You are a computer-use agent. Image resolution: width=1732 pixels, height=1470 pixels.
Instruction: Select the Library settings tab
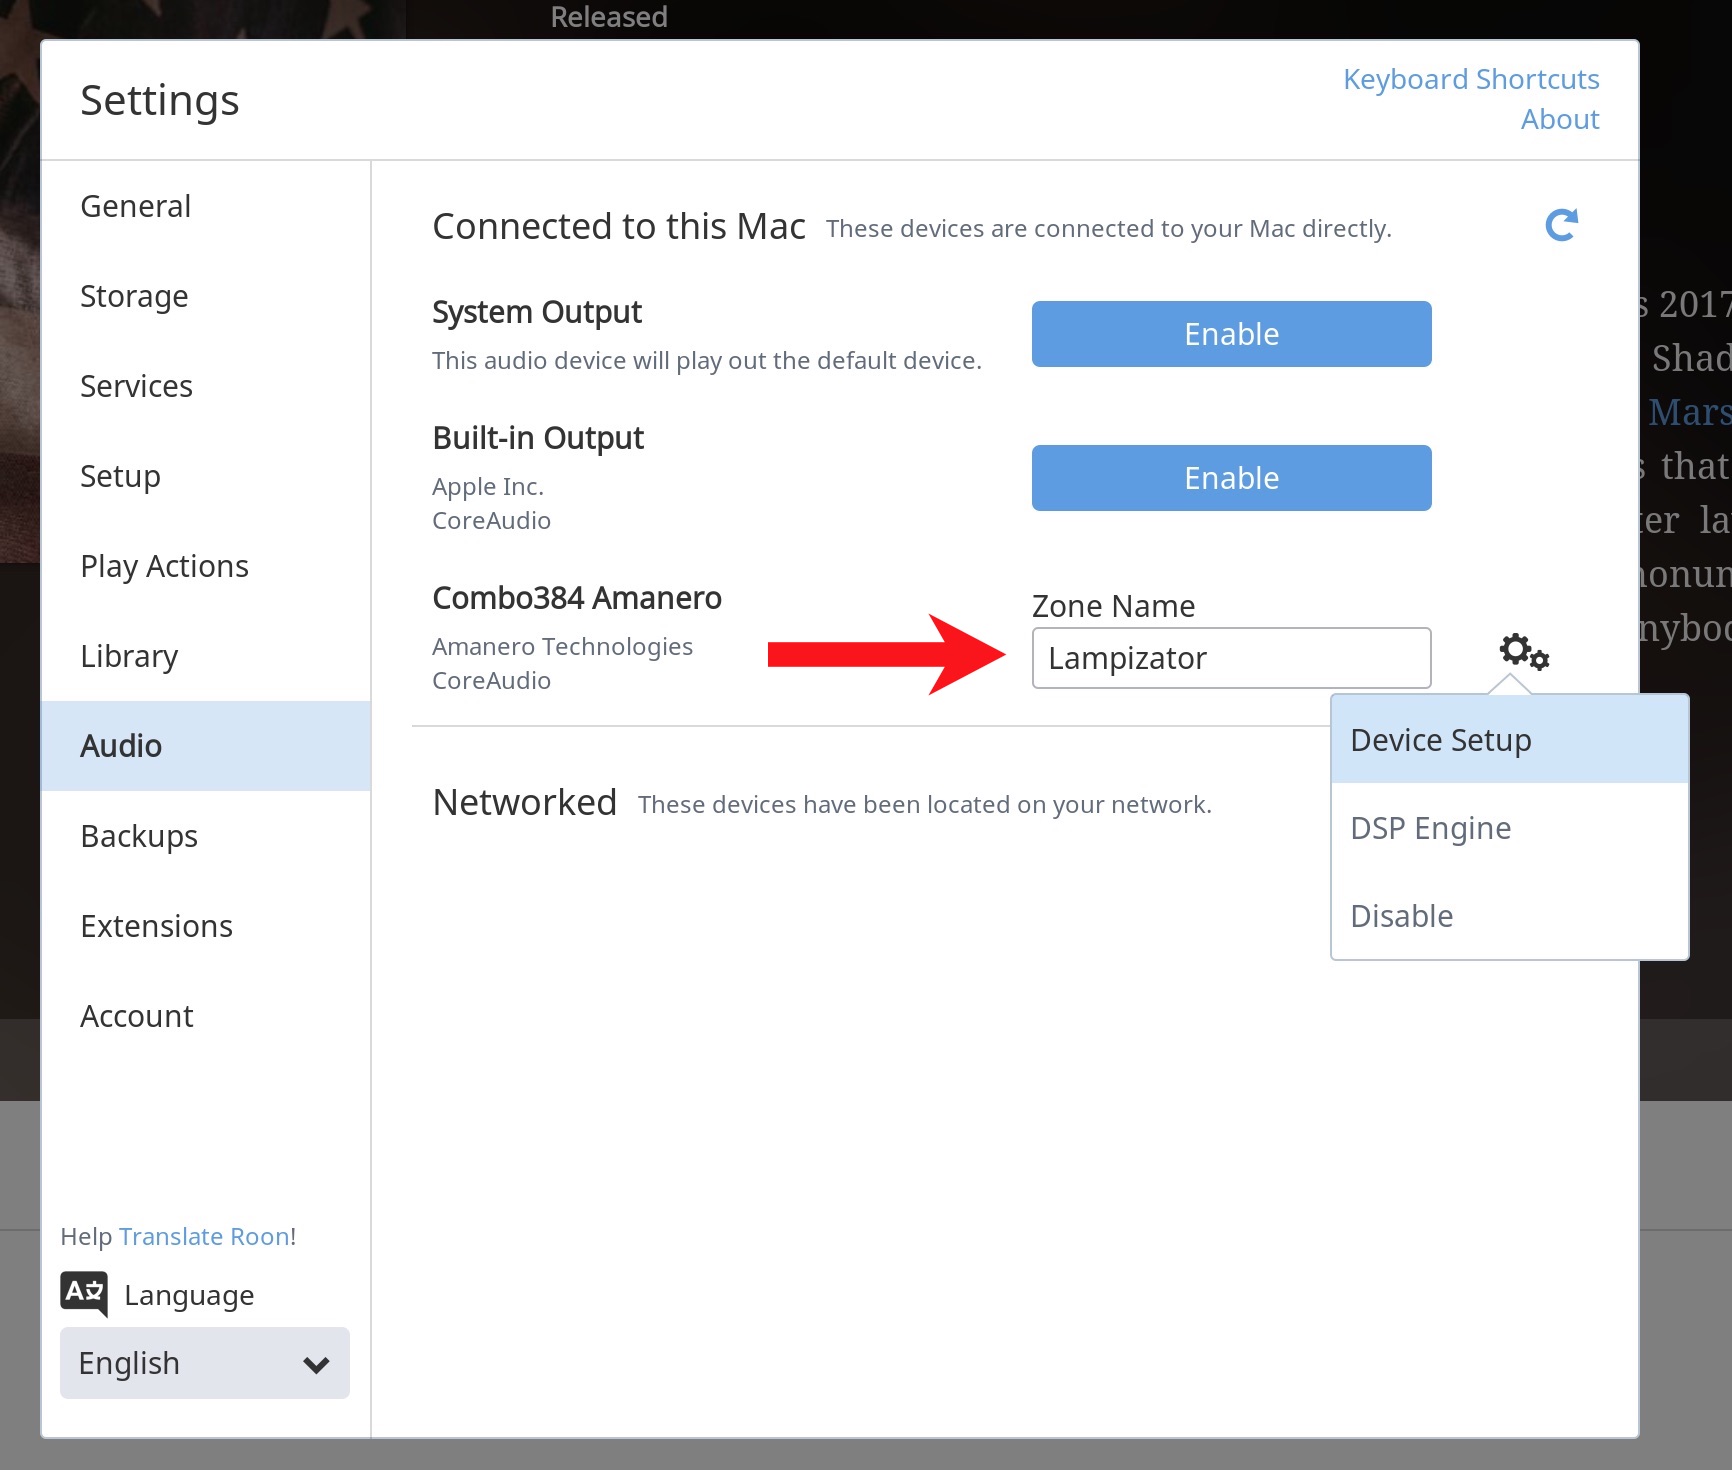tap(129, 656)
